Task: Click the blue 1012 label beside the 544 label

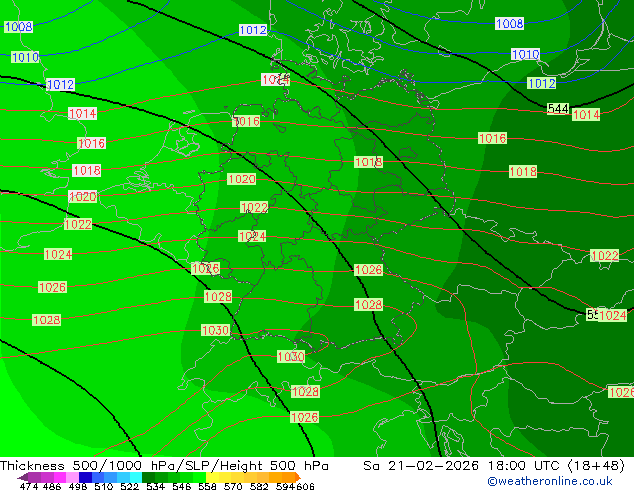Action: click(x=542, y=84)
